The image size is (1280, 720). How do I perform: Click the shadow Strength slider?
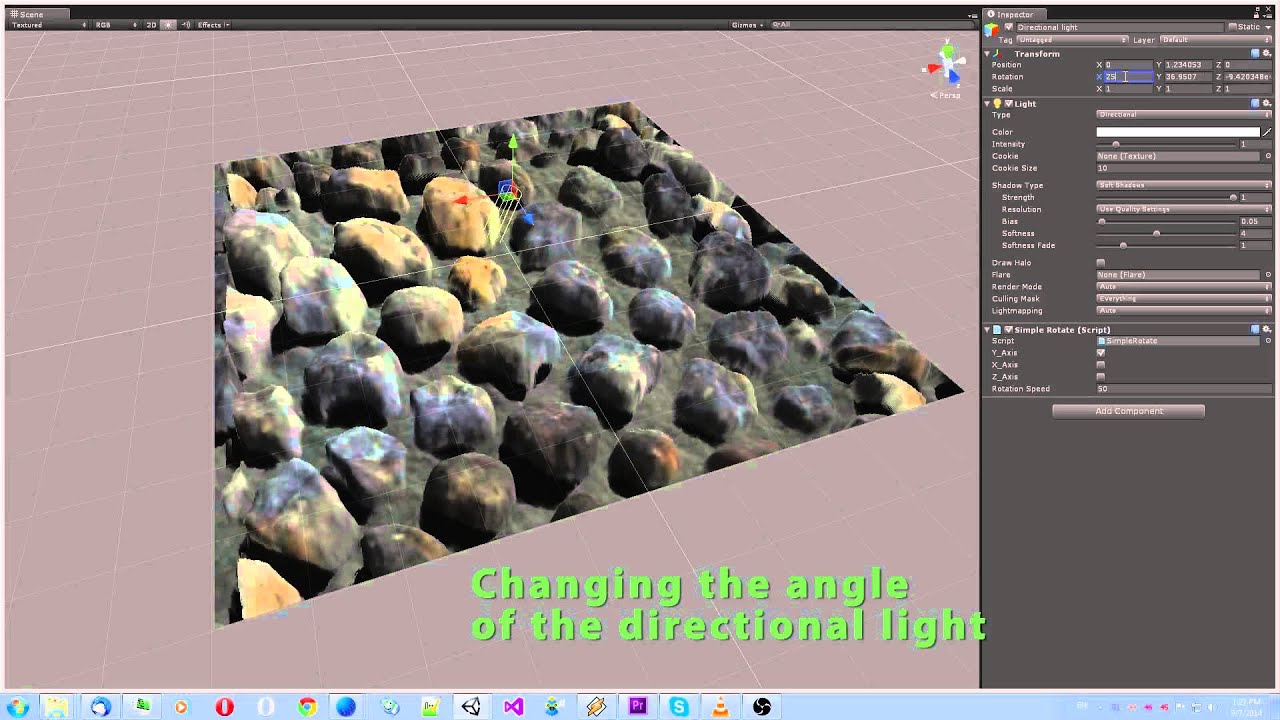pos(1167,197)
